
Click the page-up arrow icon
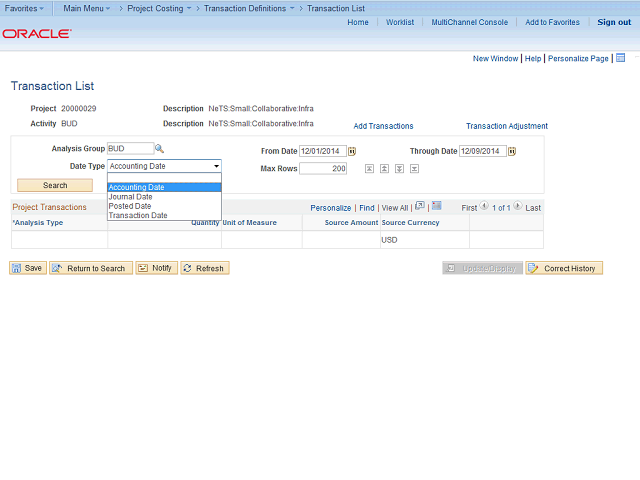pyautogui.click(x=384, y=169)
